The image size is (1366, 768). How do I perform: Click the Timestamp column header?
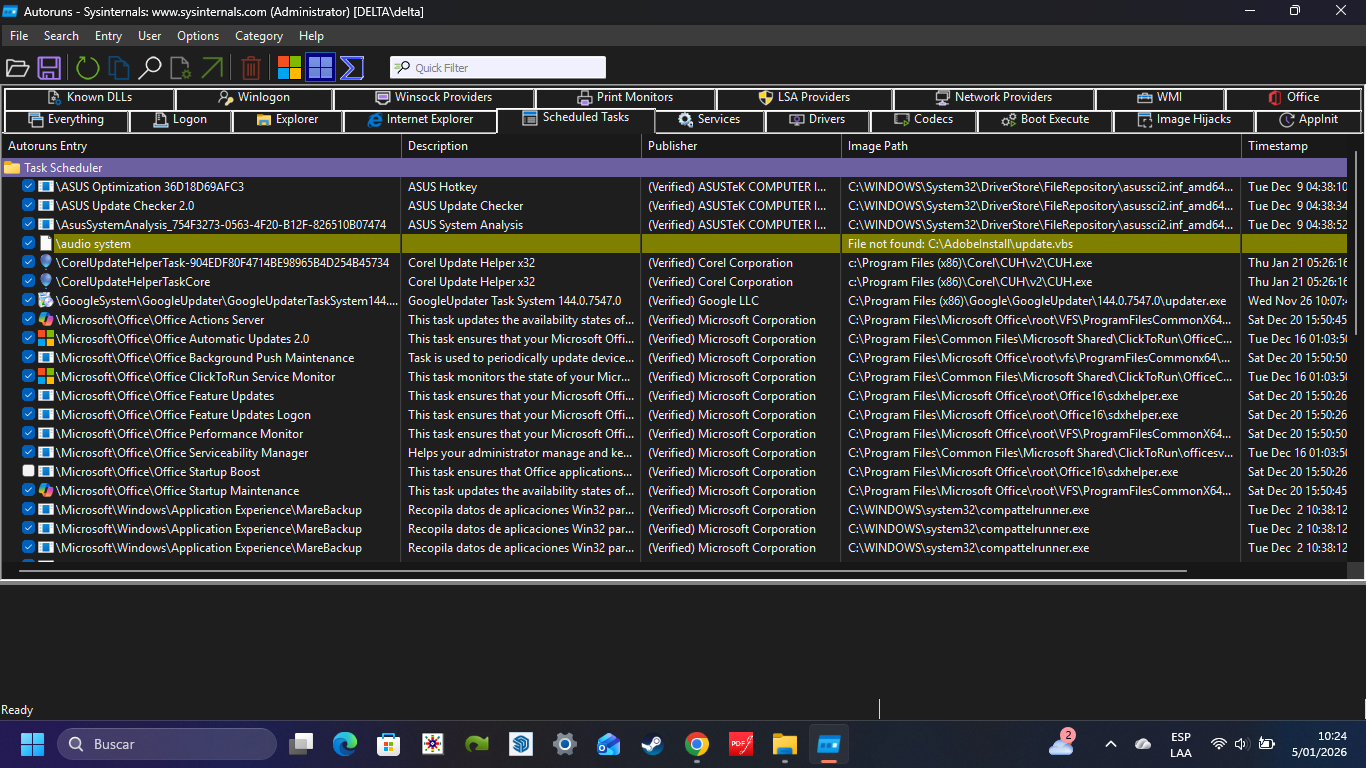tap(1295, 146)
